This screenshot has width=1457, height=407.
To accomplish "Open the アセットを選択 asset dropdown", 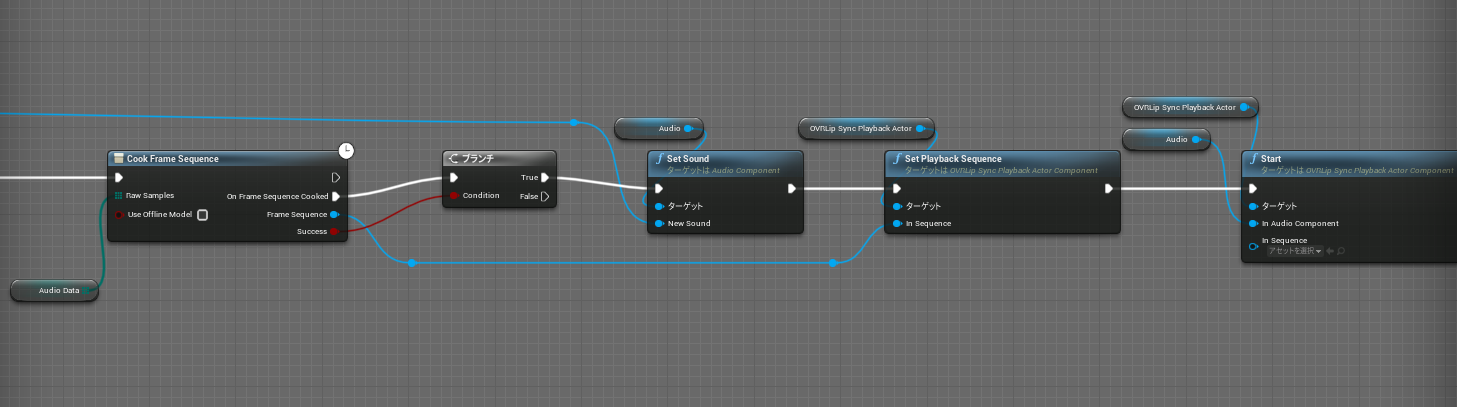I will click(1295, 251).
